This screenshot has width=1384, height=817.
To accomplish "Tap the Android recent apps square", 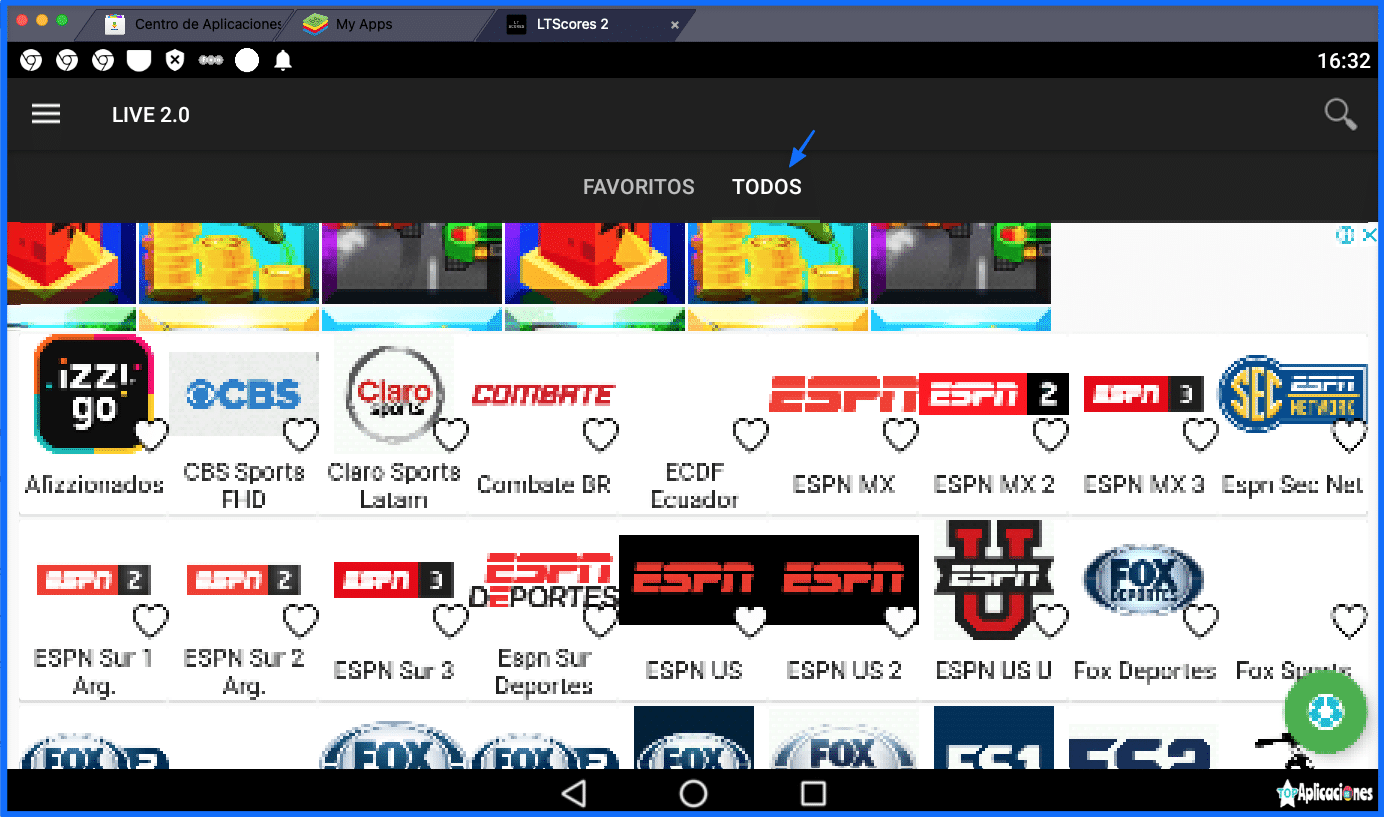I will 814,794.
